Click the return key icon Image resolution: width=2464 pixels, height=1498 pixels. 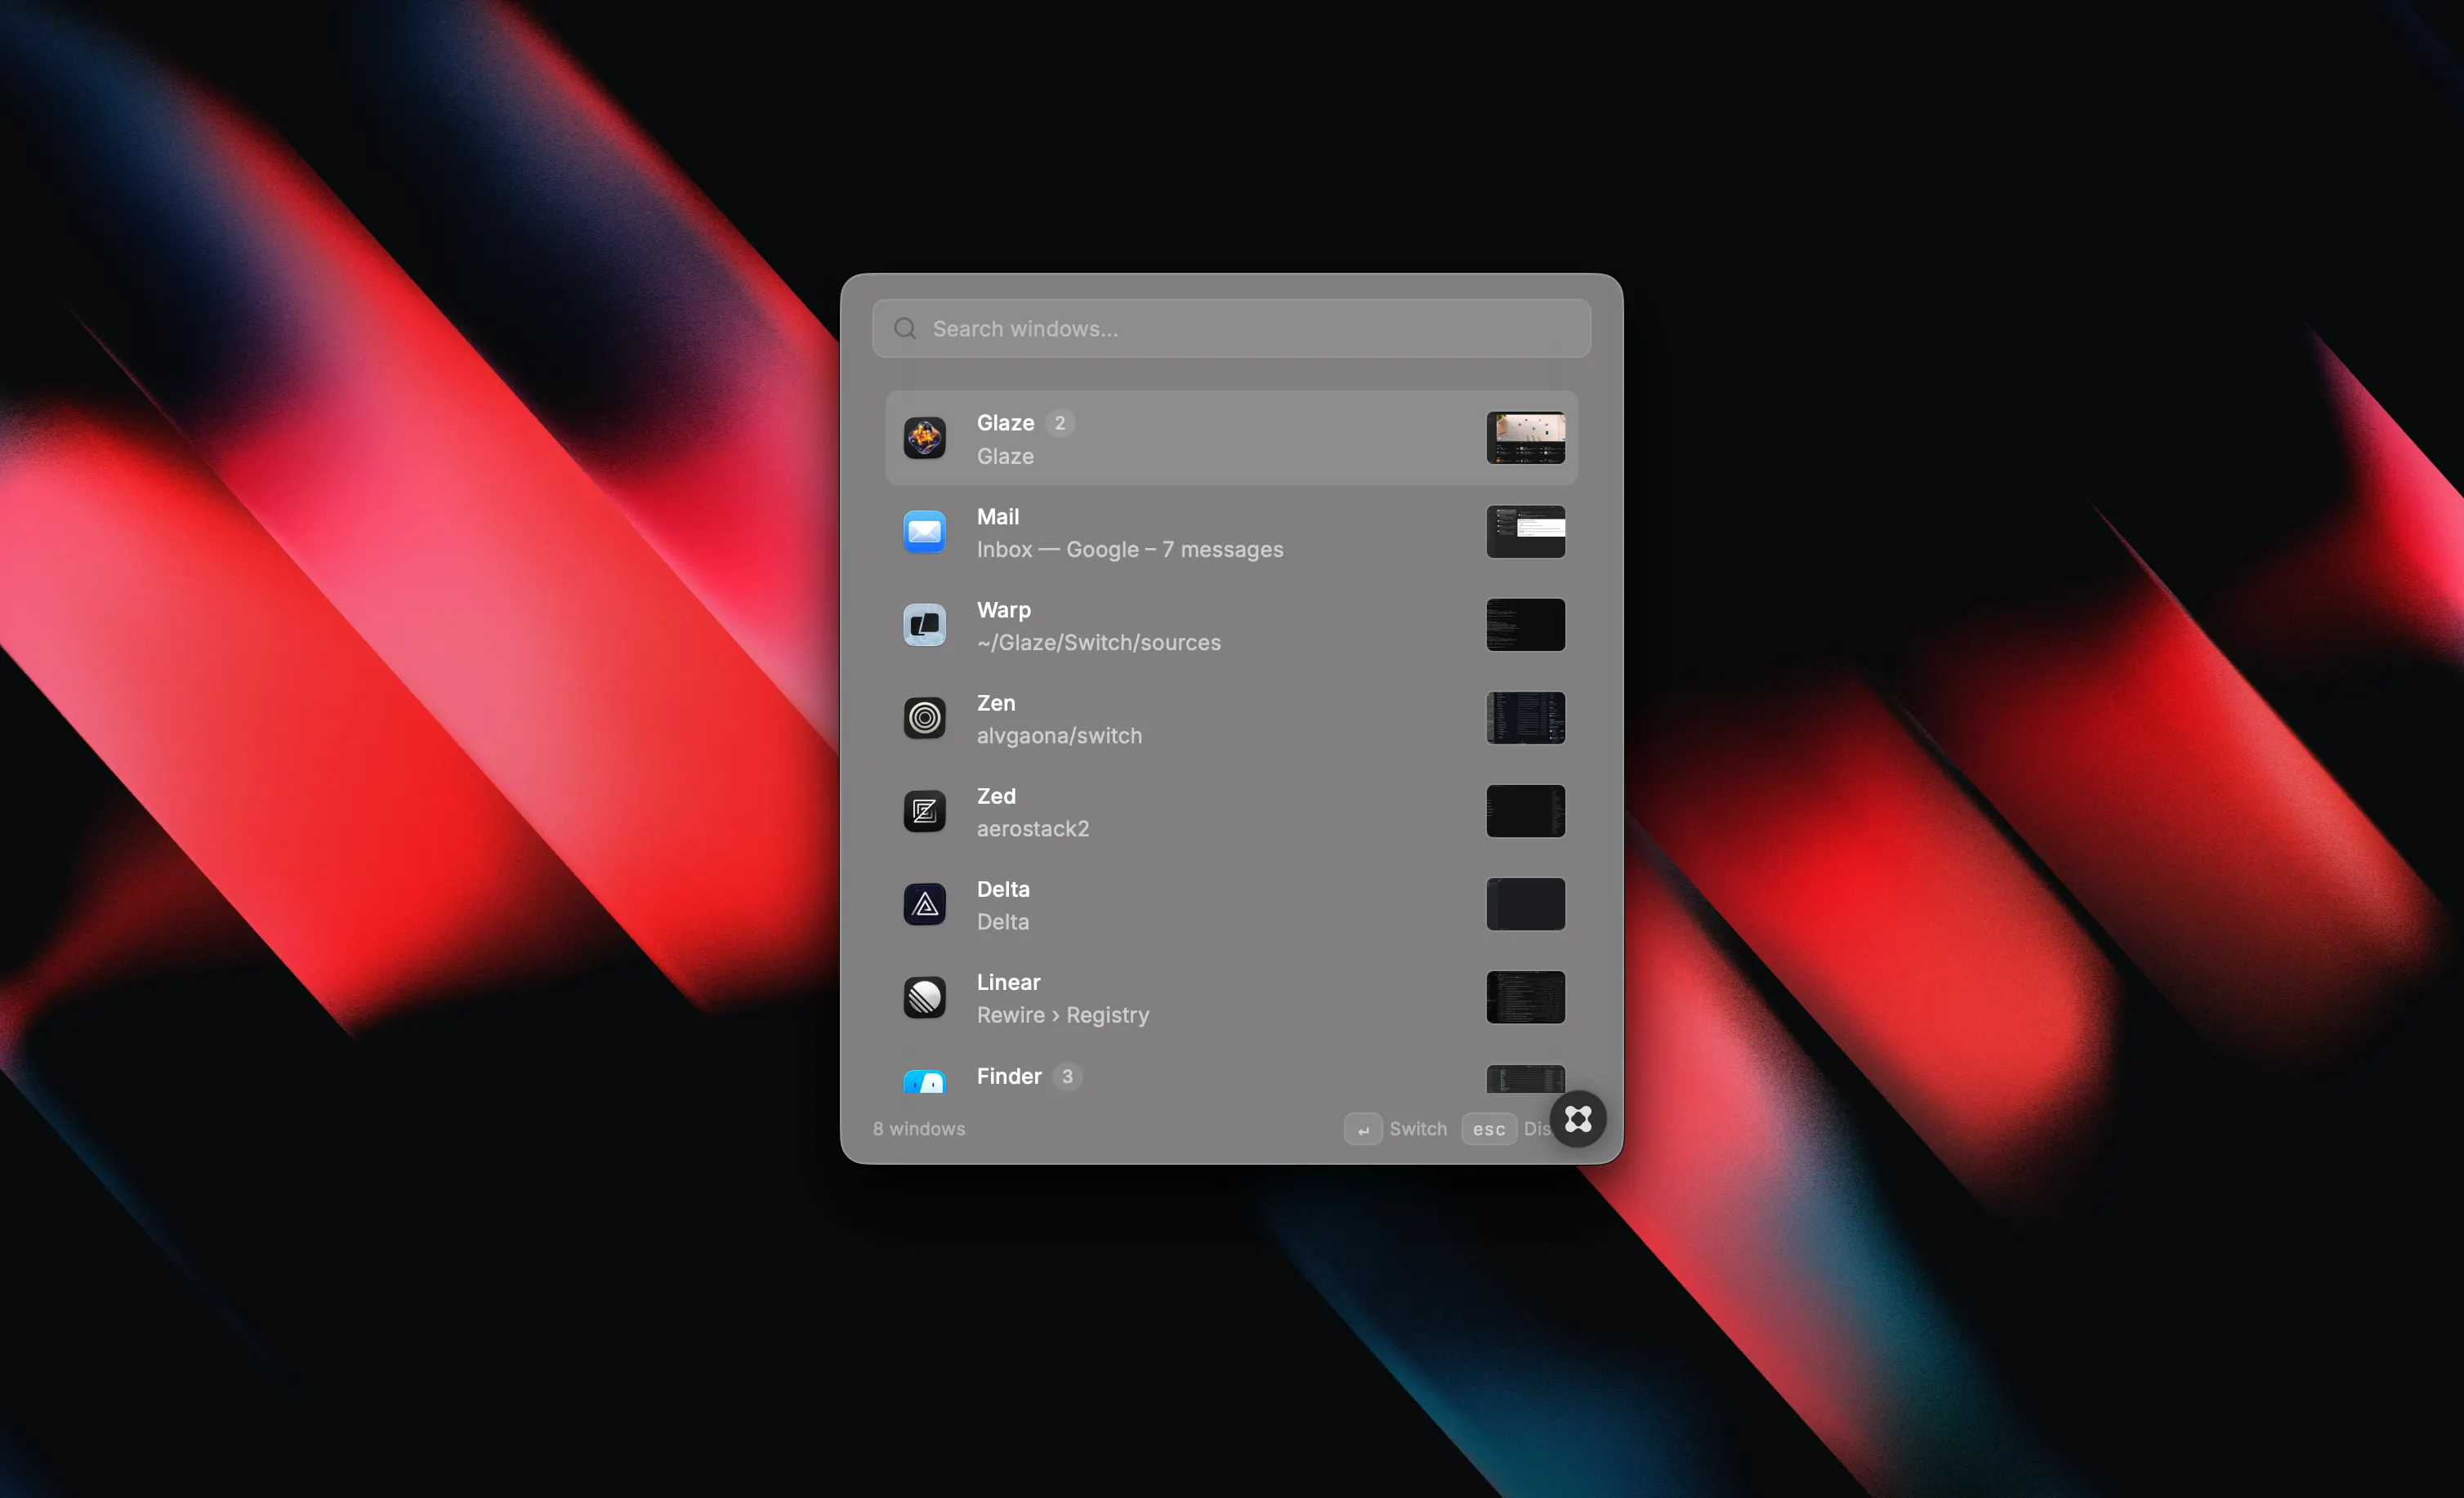[x=1363, y=1129]
